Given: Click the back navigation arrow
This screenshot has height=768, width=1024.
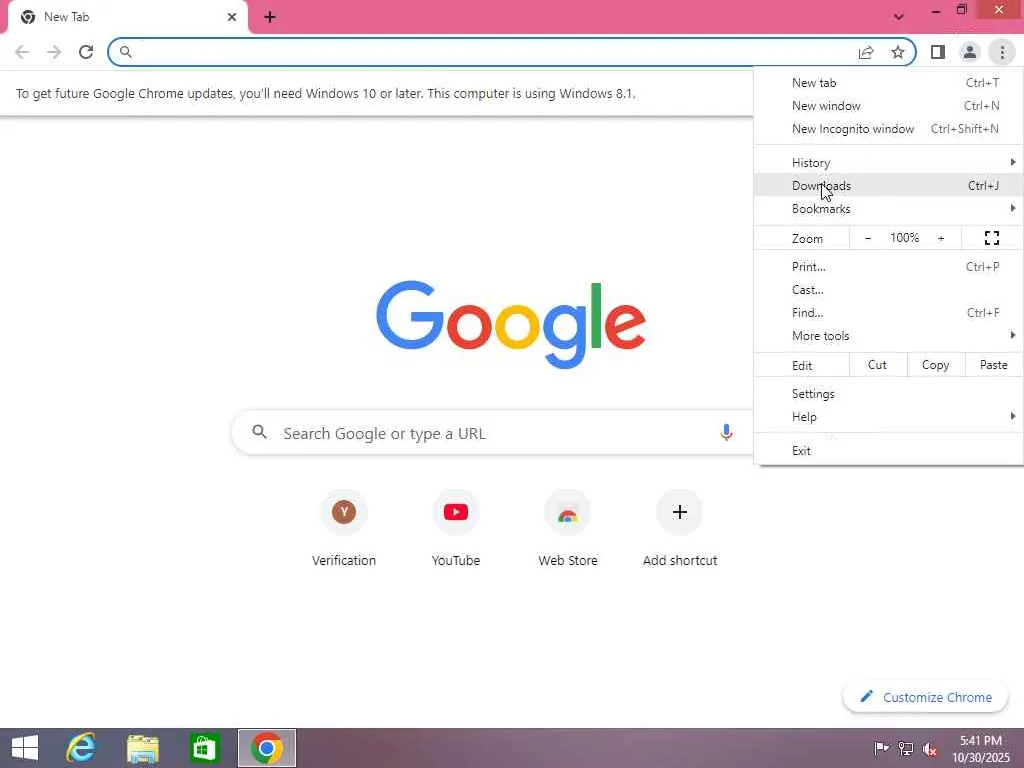Looking at the screenshot, I should pos(22,52).
